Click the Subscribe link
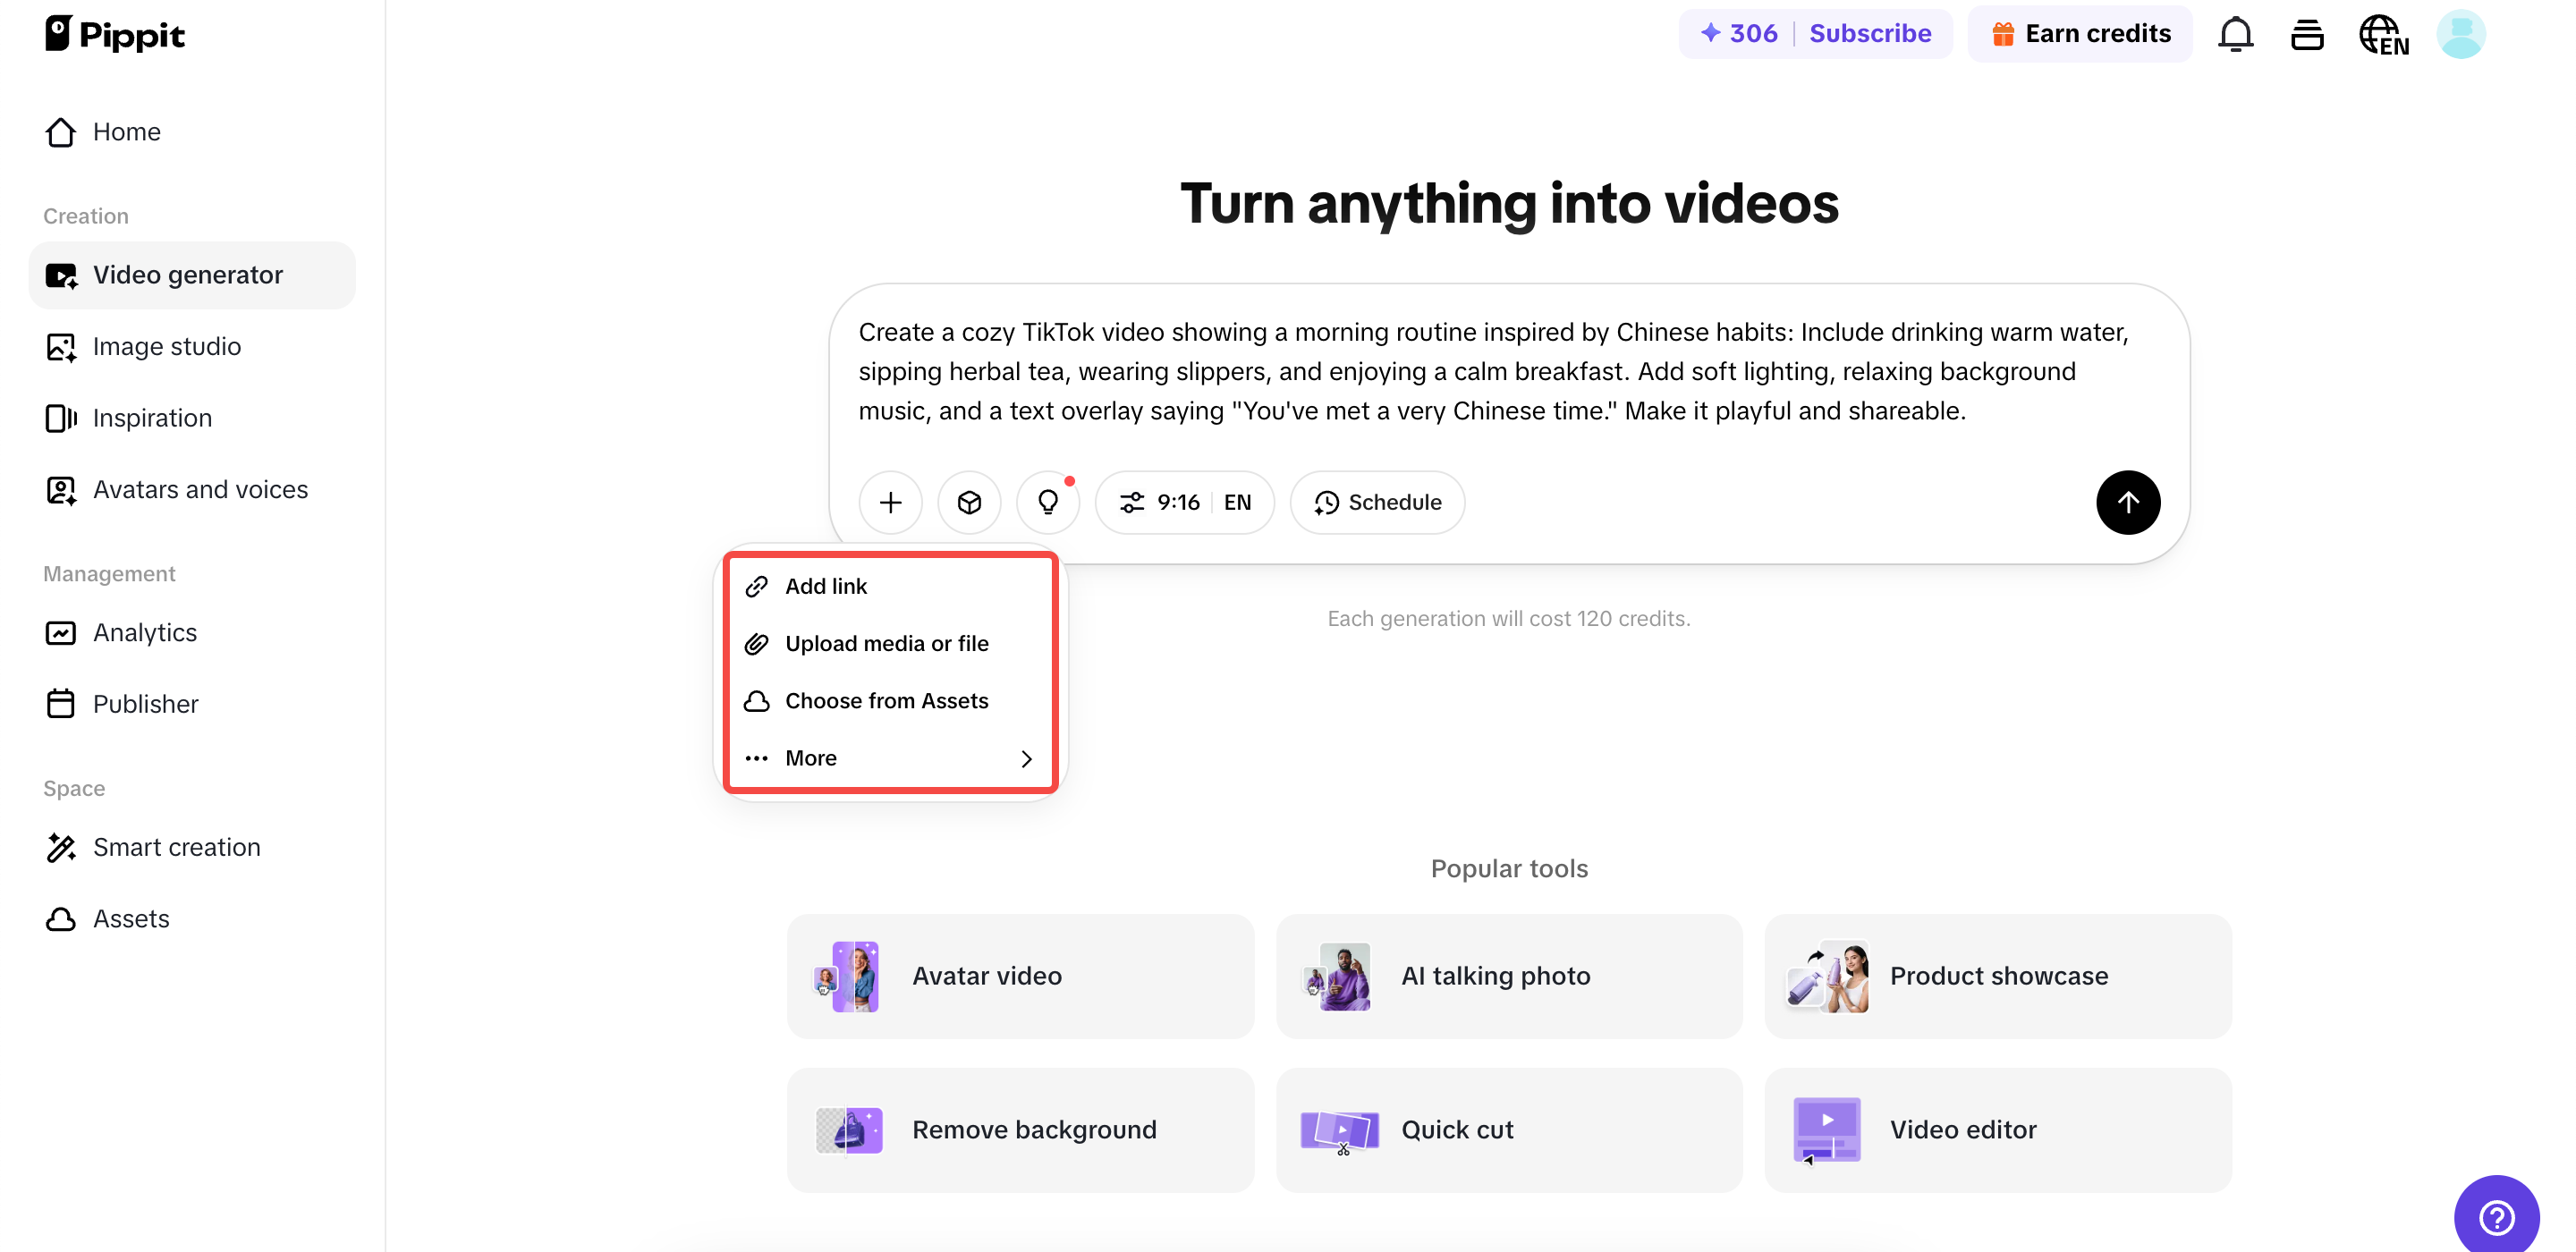The image size is (2576, 1252). [x=1870, y=34]
